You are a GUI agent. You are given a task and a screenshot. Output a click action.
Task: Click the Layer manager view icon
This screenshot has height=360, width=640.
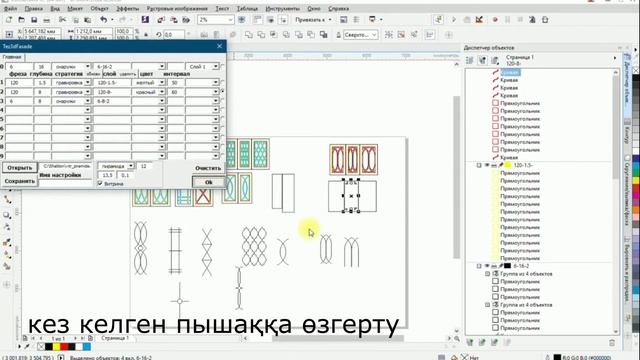pyautogui.click(x=495, y=60)
